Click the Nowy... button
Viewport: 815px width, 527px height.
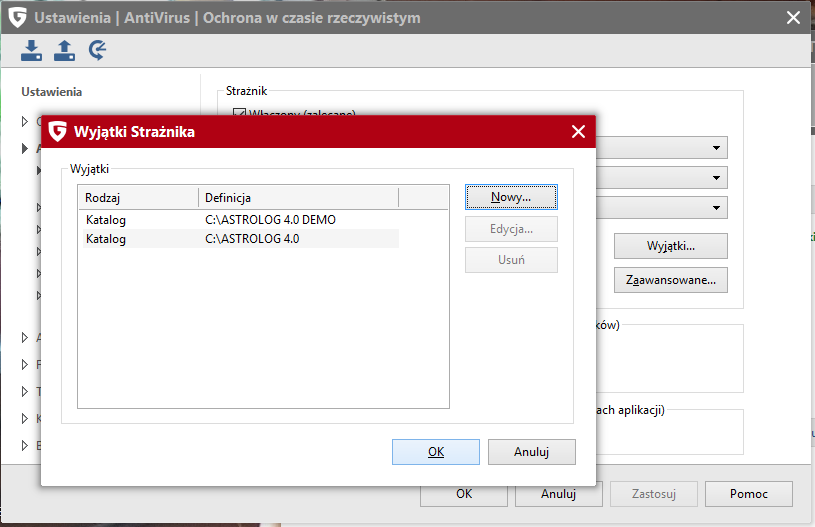(x=511, y=197)
